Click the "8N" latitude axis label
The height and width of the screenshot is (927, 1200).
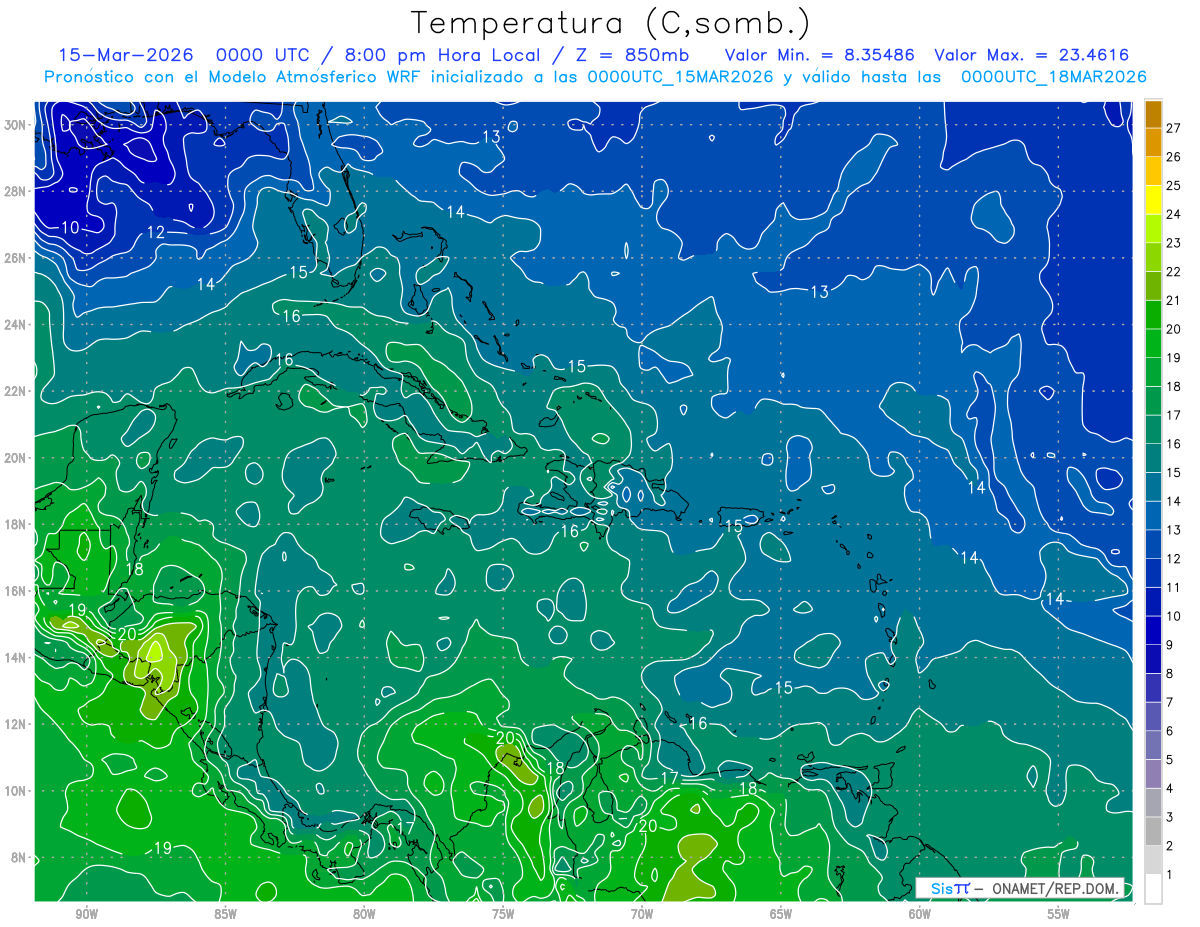tap(20, 857)
